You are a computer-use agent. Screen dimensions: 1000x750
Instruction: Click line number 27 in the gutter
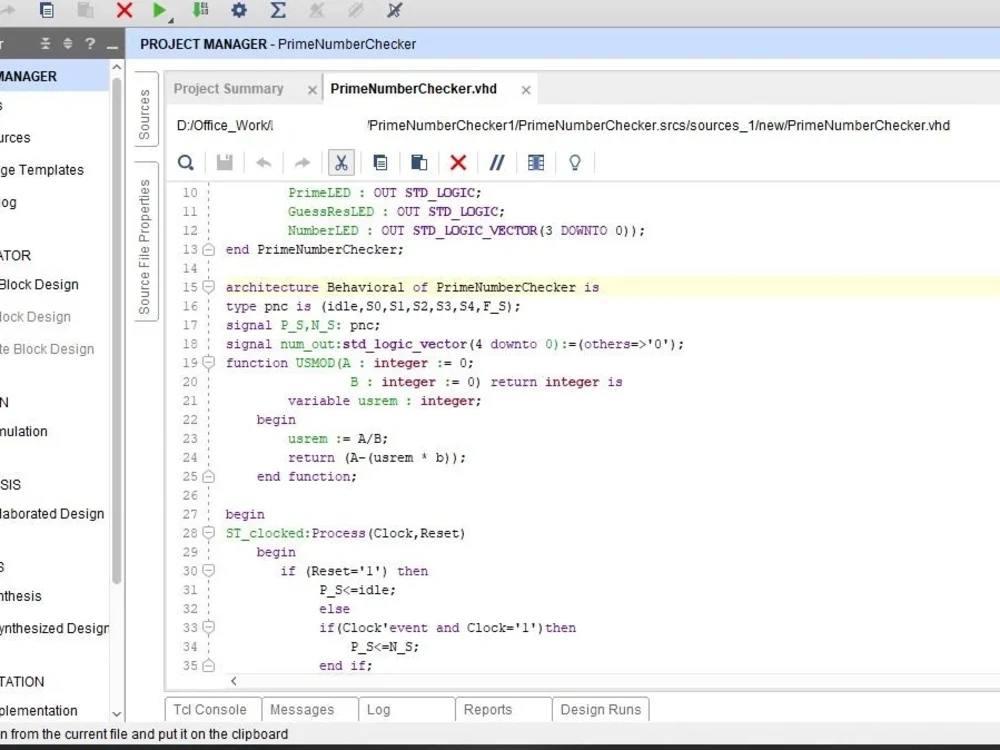pyautogui.click(x=190, y=514)
